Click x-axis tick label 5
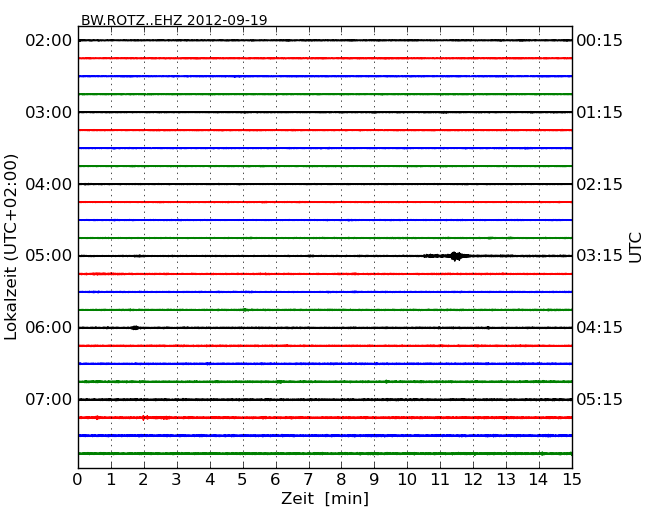 click(x=243, y=480)
